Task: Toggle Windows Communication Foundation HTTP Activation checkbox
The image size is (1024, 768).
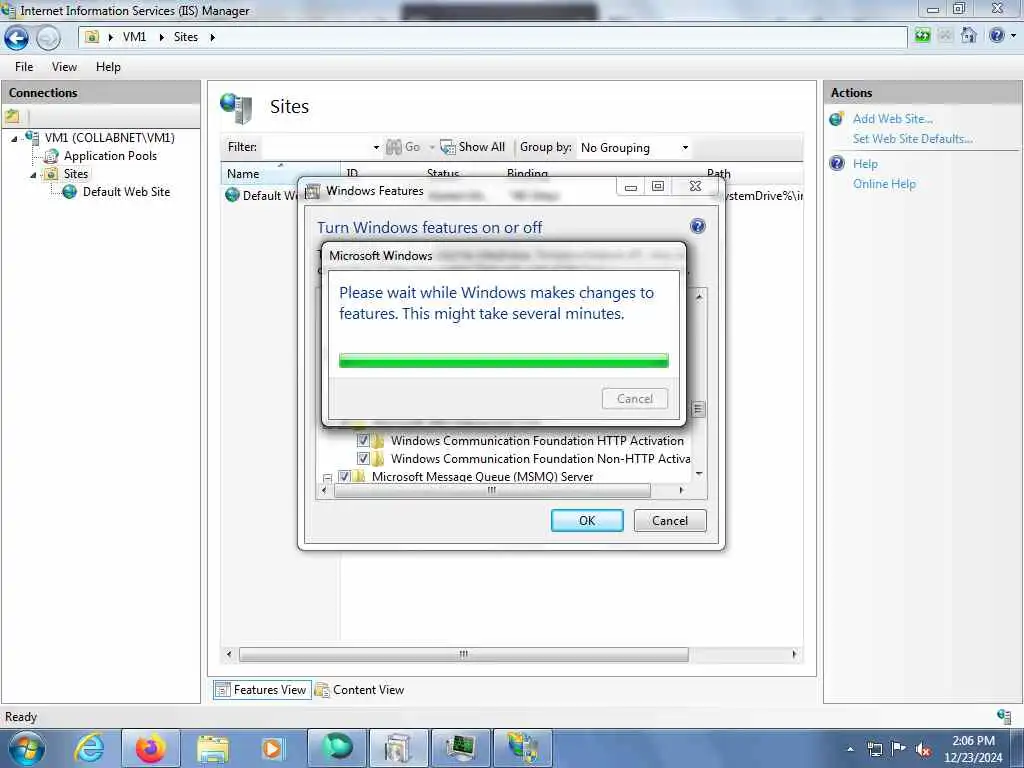Action: (363, 440)
